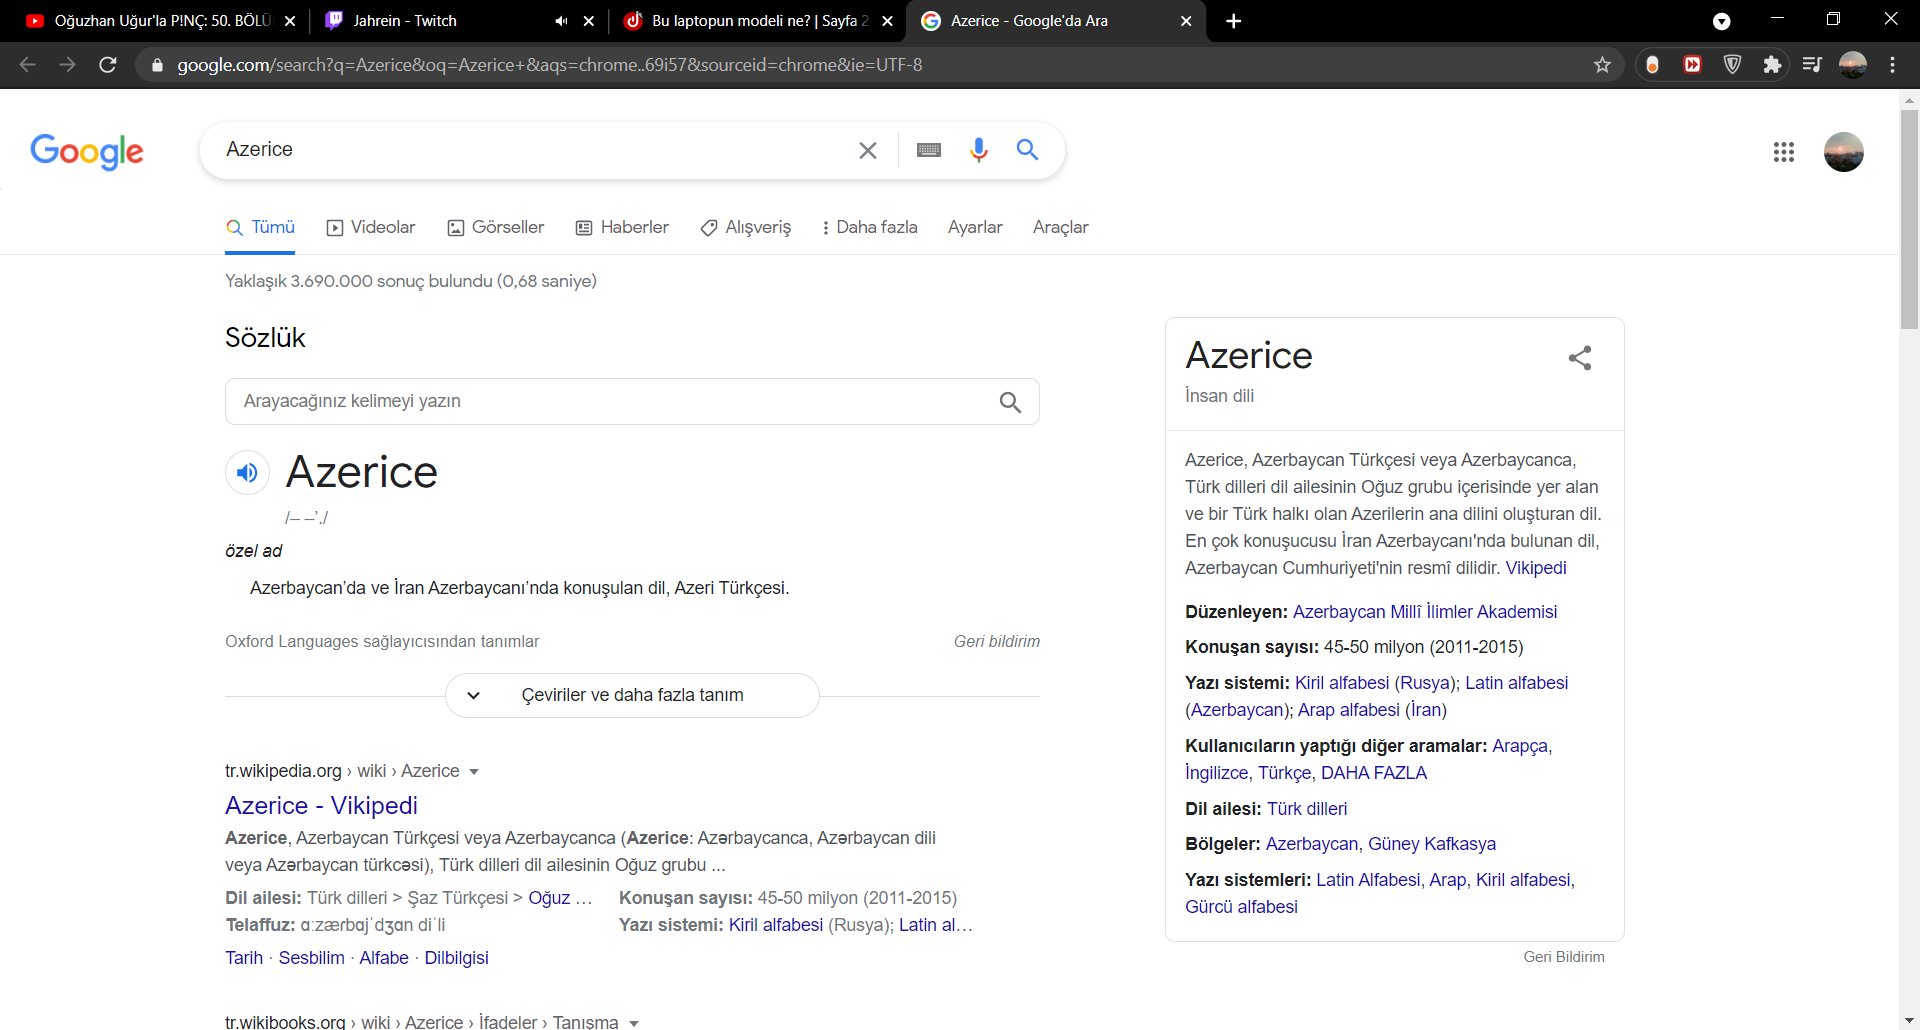Open the Güney Kafkasya link

click(x=1432, y=844)
